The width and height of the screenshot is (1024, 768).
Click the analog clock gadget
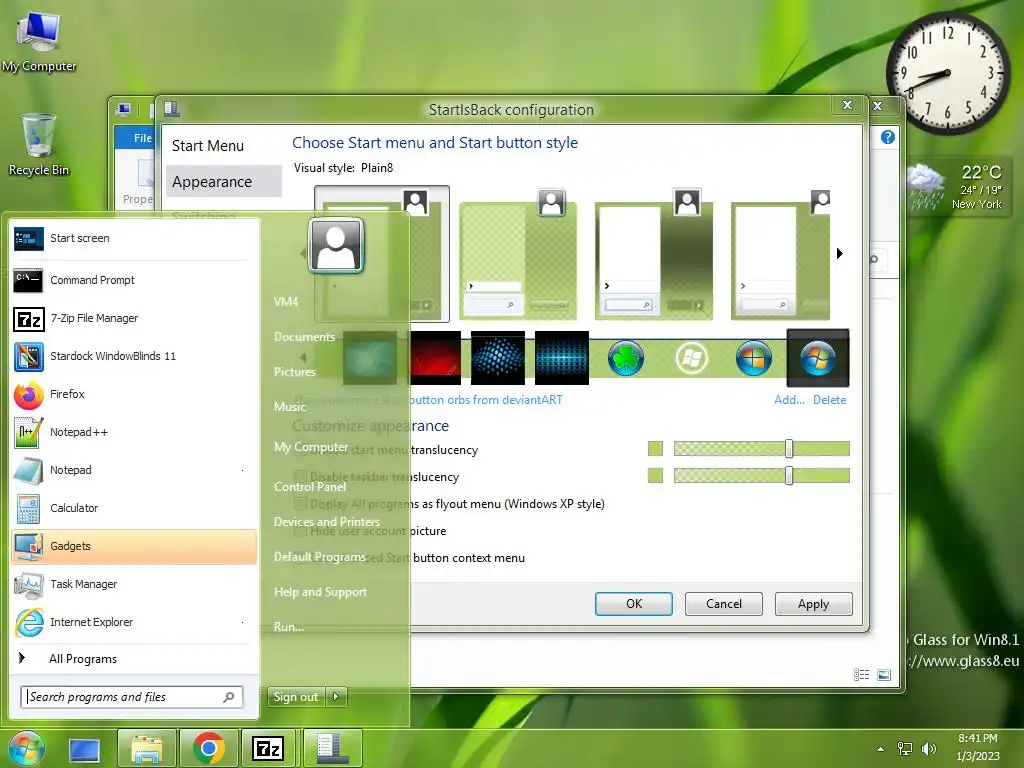pos(948,72)
